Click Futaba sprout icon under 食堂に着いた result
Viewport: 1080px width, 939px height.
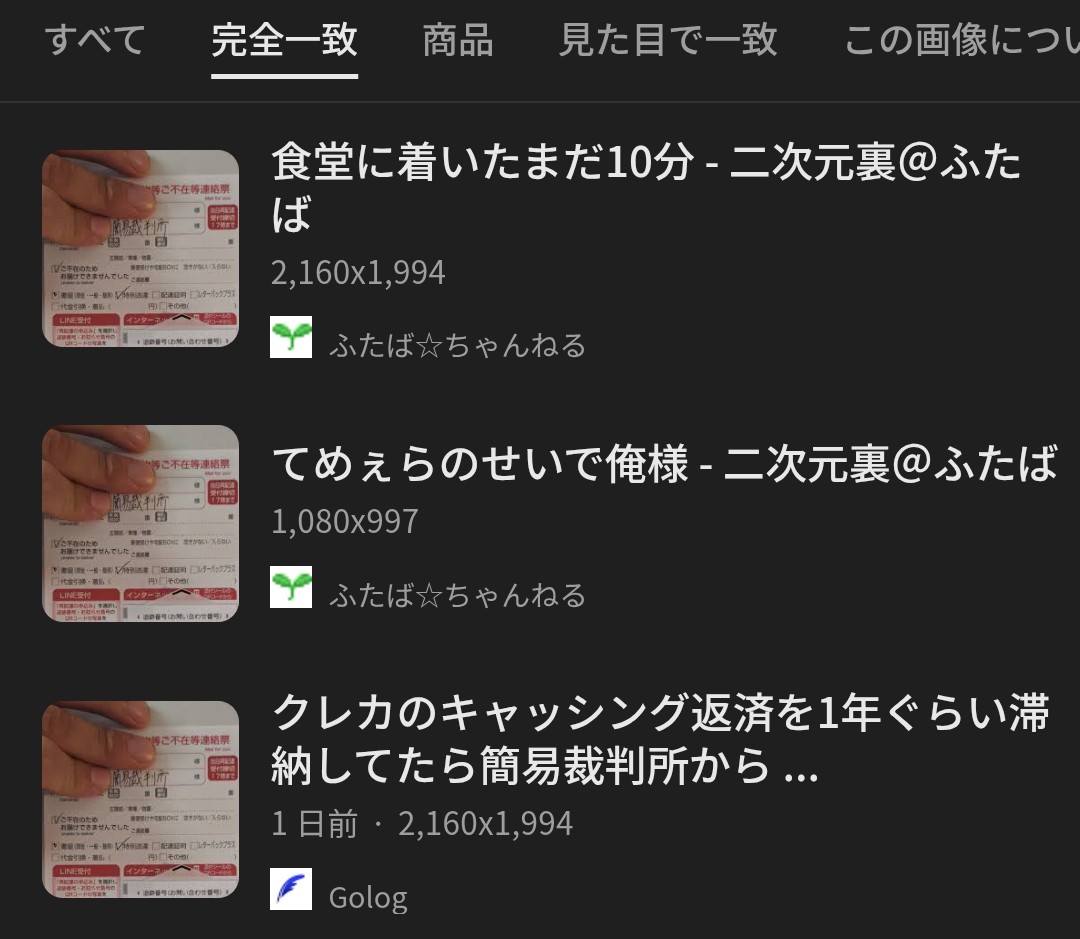pyautogui.click(x=291, y=337)
